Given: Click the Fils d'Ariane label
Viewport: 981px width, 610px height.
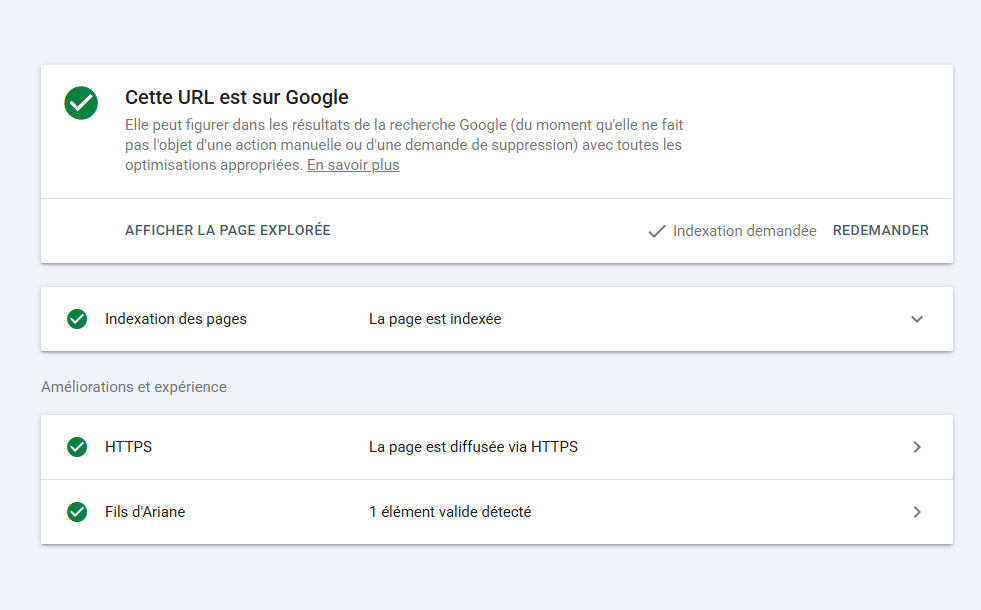Looking at the screenshot, I should 145,512.
